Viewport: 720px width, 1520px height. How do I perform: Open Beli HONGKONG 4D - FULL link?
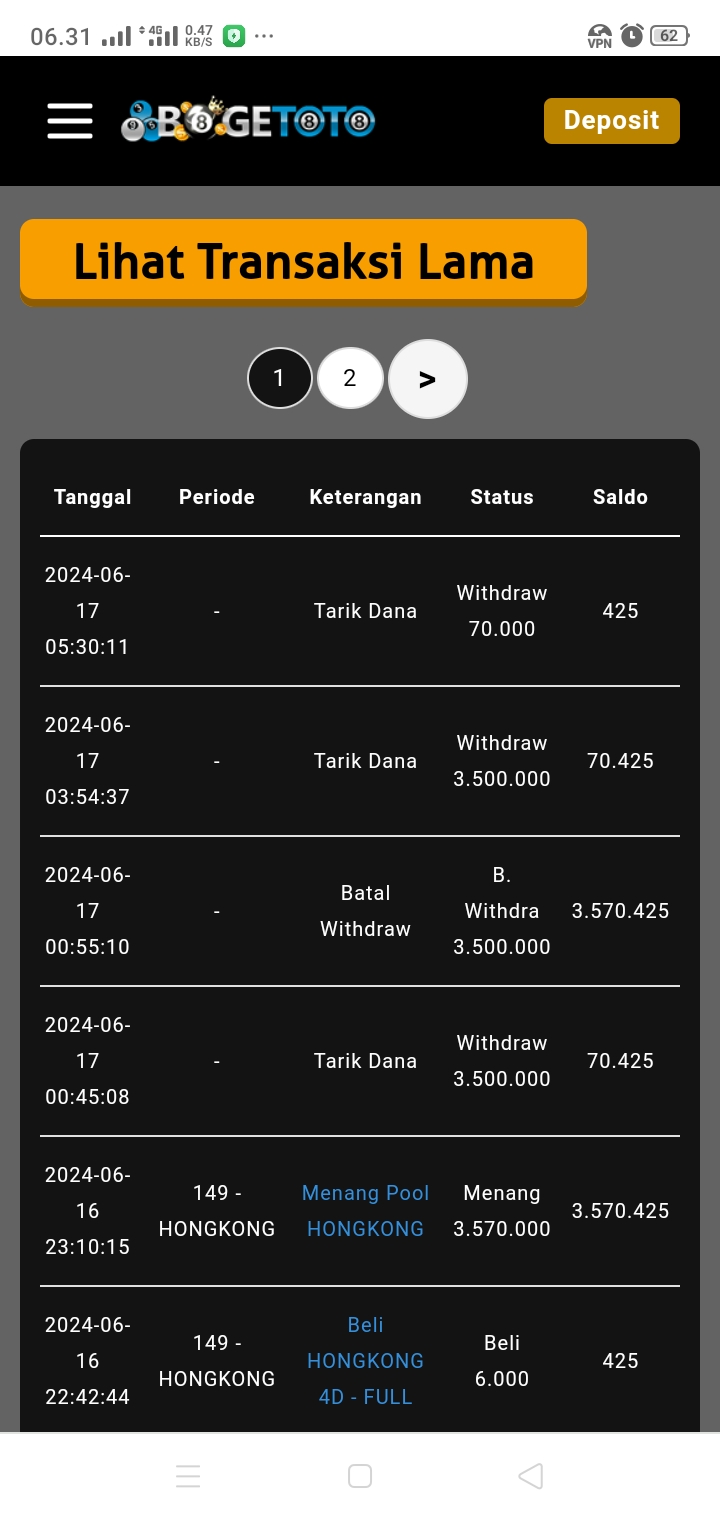click(x=365, y=1361)
